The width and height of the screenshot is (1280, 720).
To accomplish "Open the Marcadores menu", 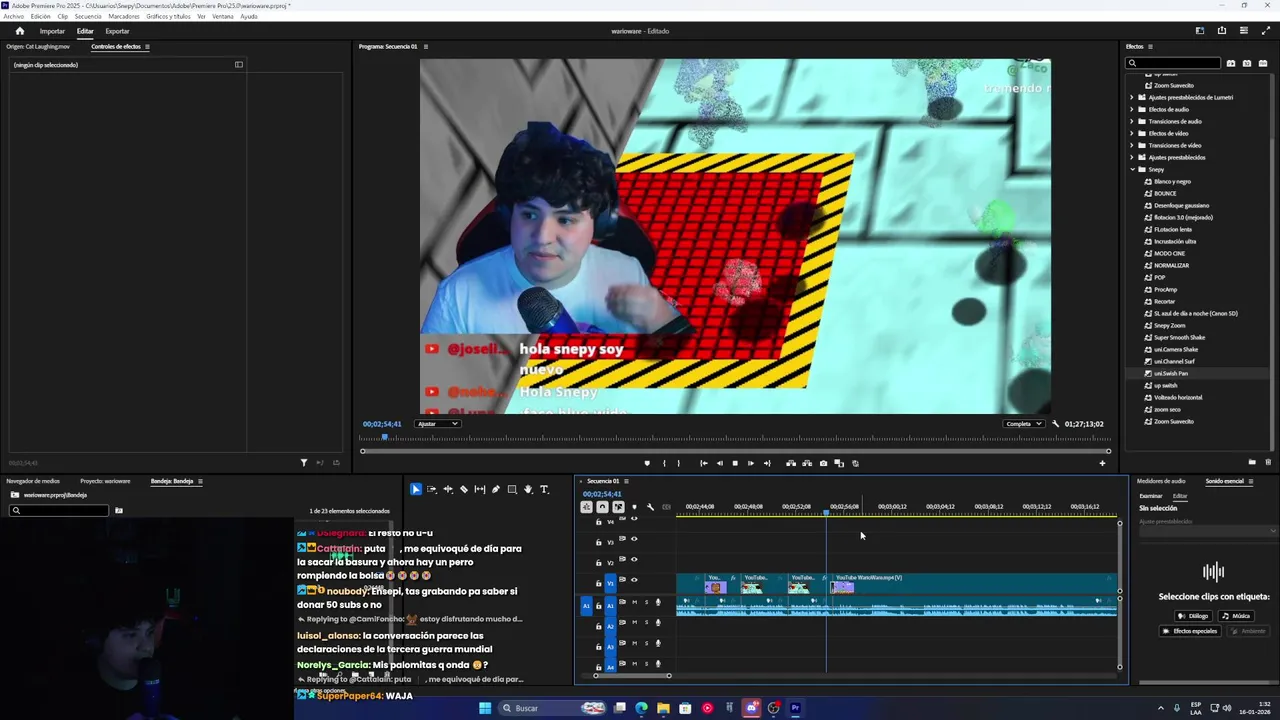I will coord(124,16).
